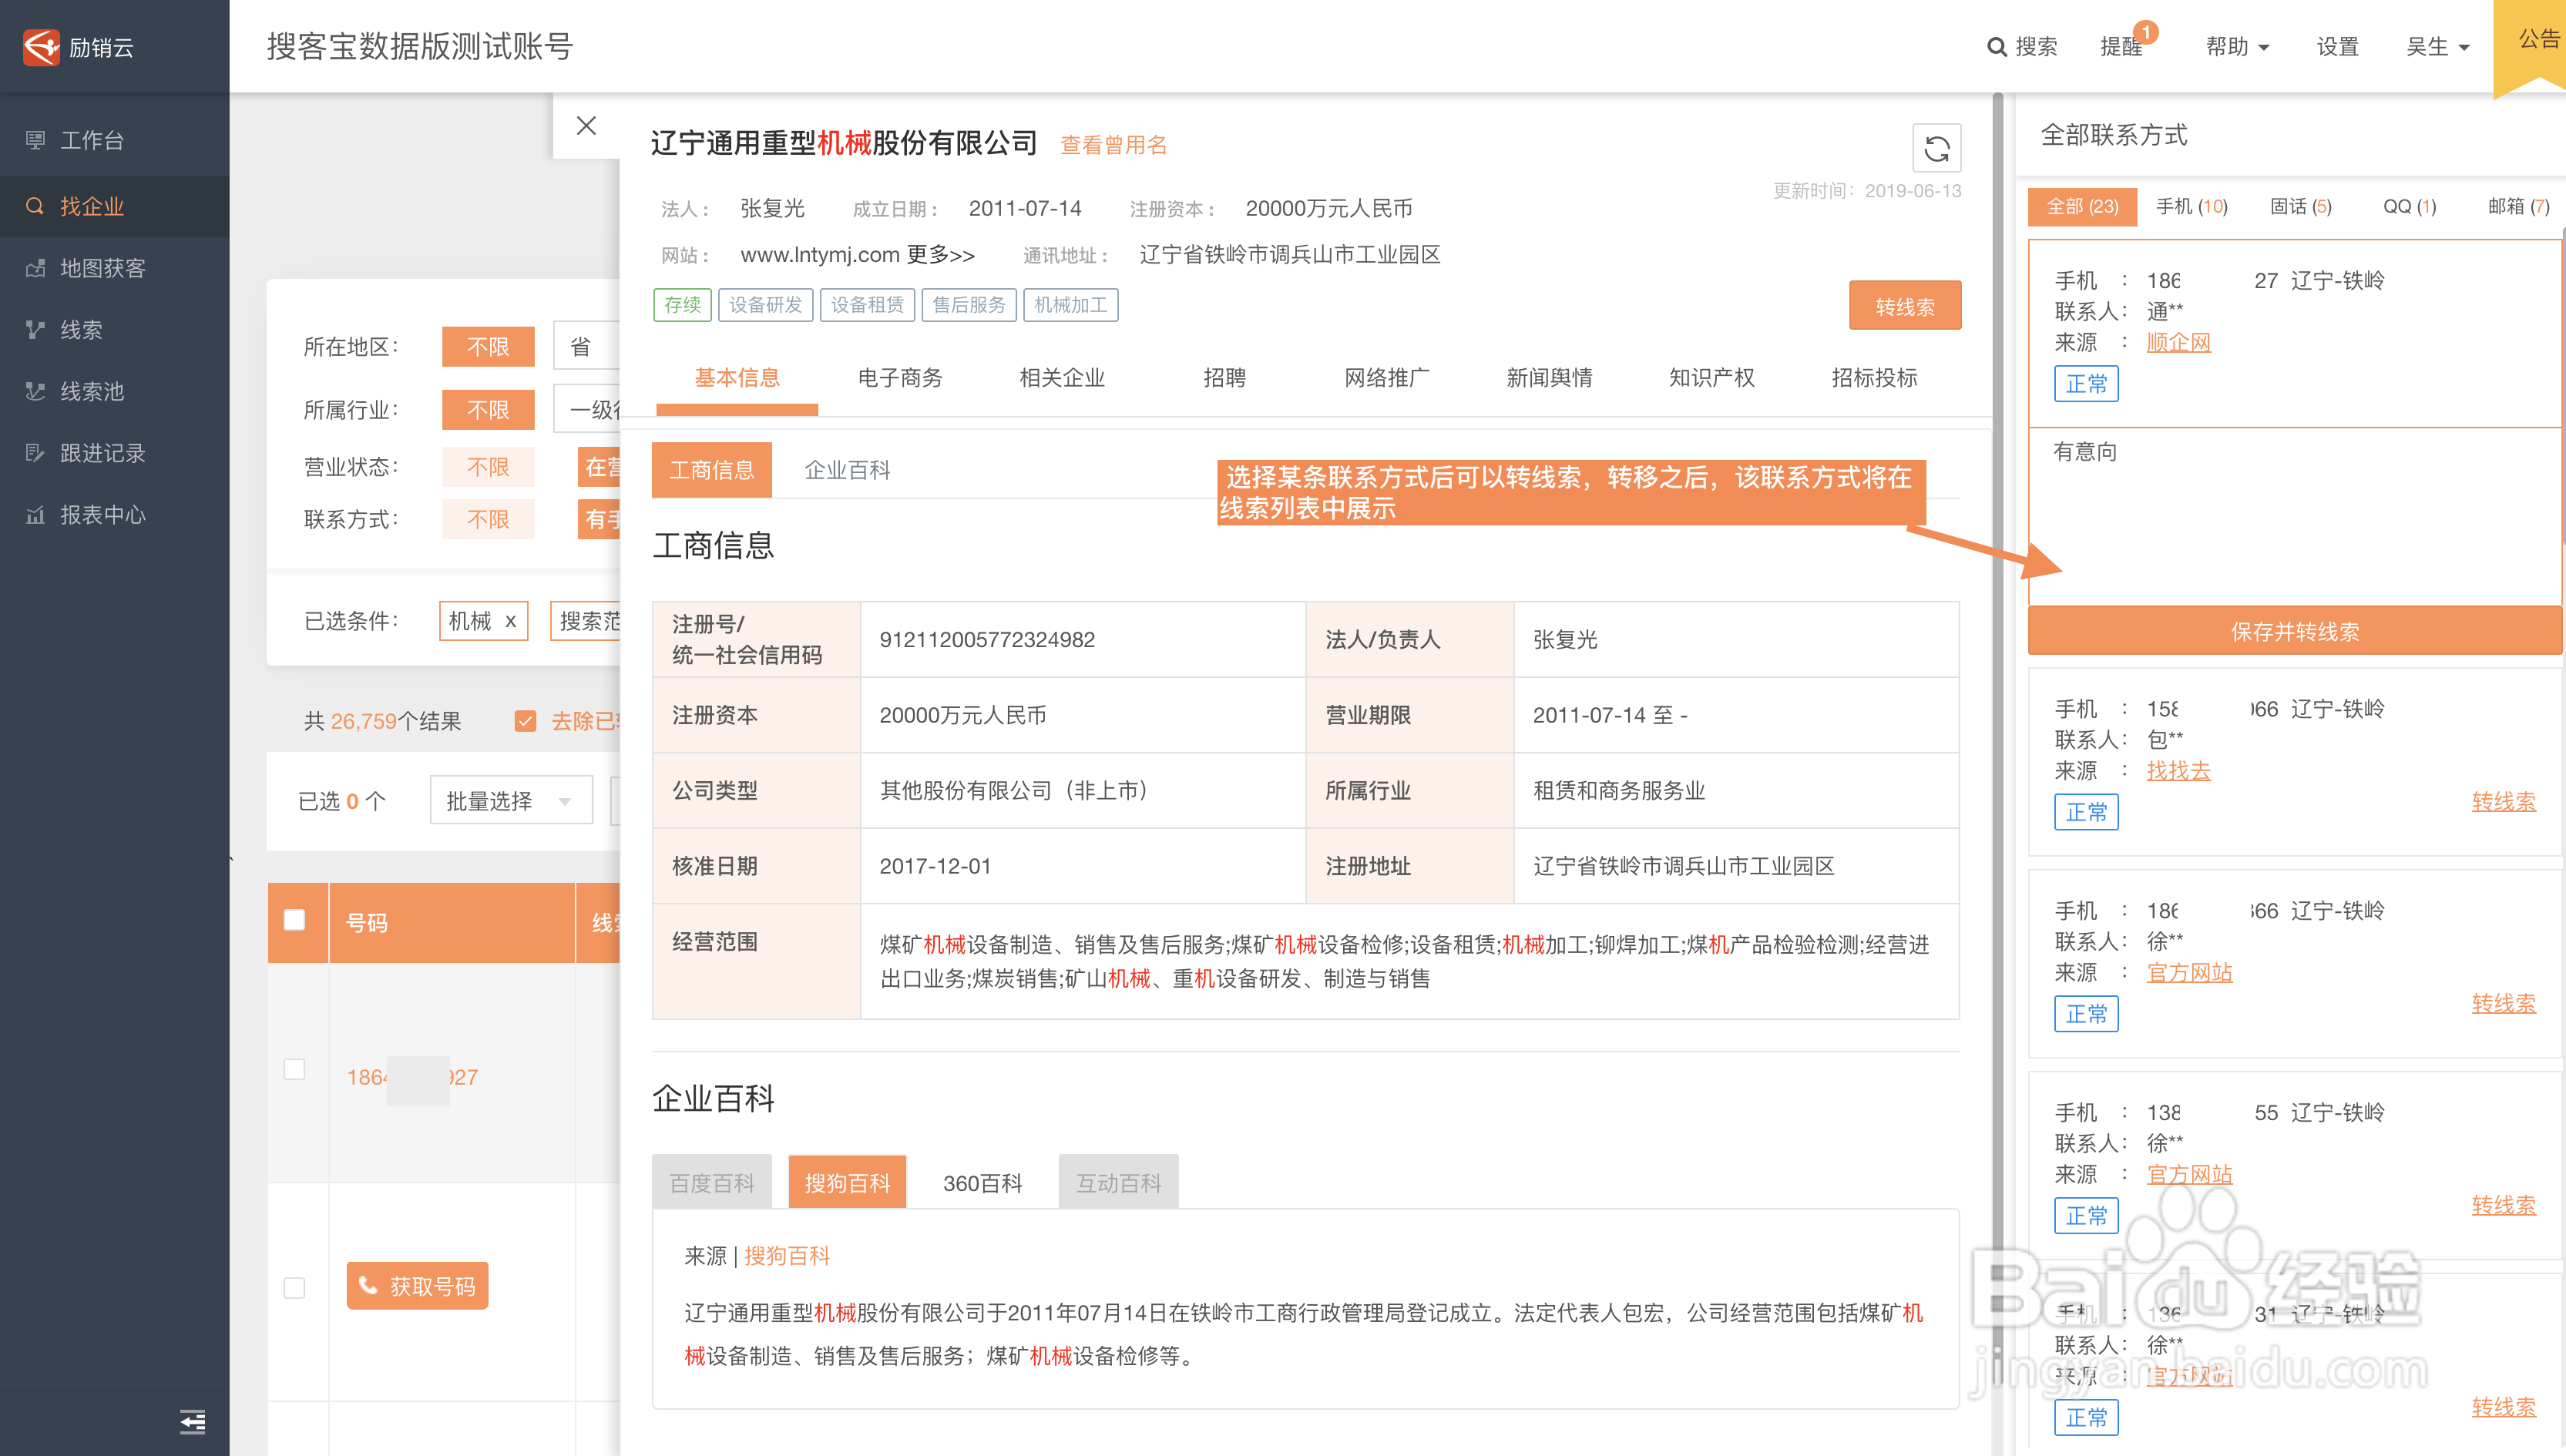Click the 设备研发 tag

pos(765,305)
